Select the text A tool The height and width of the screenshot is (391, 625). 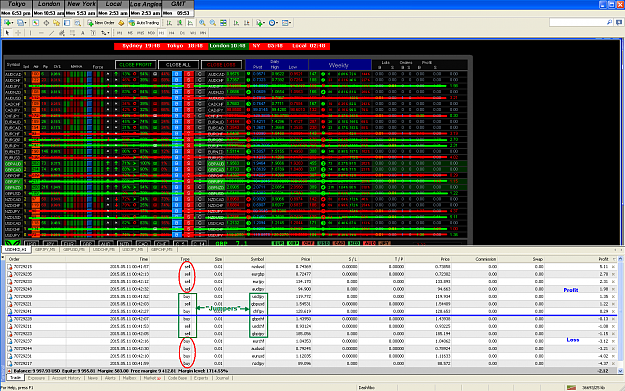(x=83, y=33)
